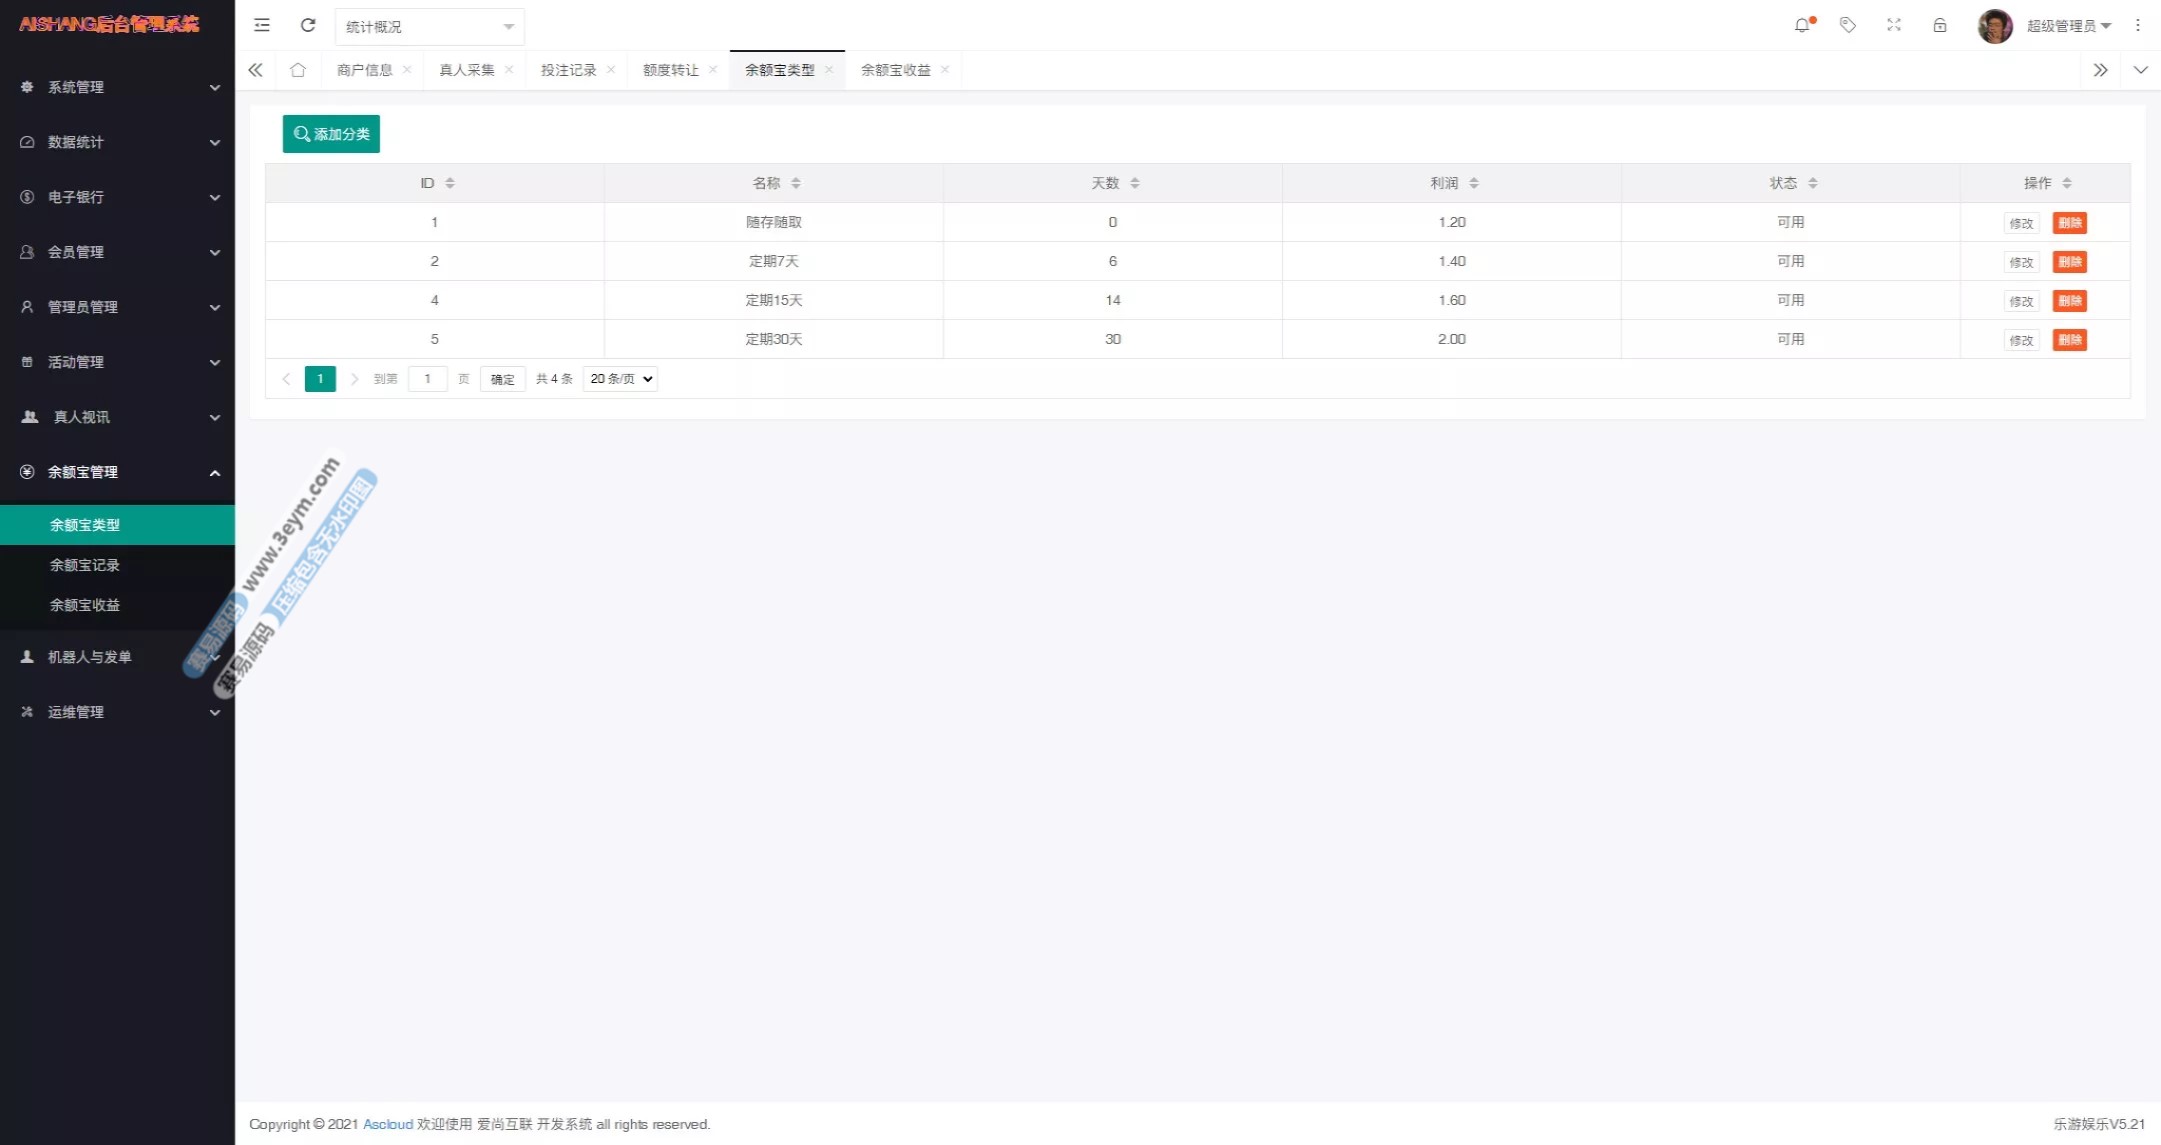Delete the 定期7天 row
The height and width of the screenshot is (1145, 2161).
tap(2069, 262)
